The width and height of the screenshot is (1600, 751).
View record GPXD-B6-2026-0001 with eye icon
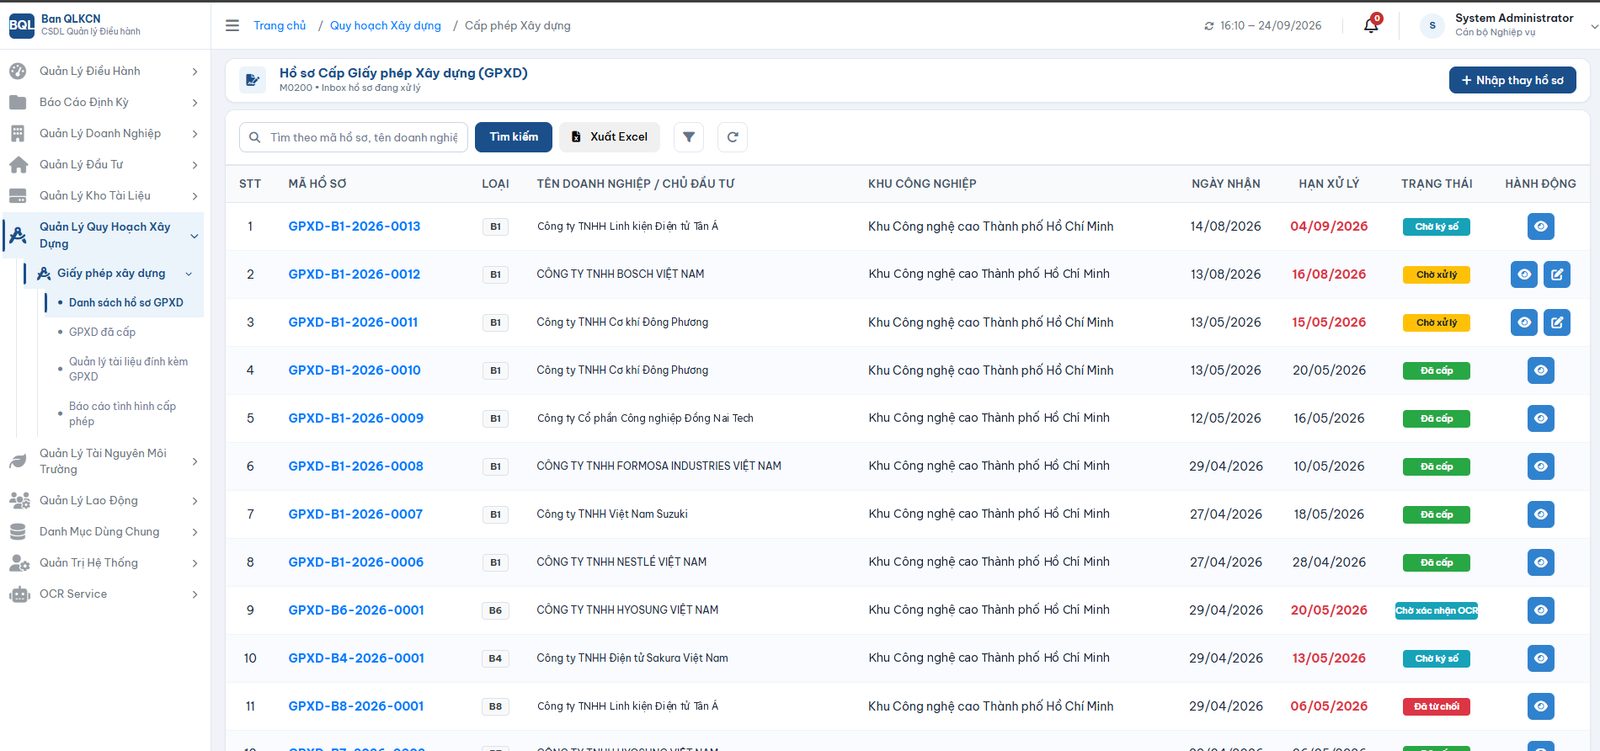(x=1541, y=610)
